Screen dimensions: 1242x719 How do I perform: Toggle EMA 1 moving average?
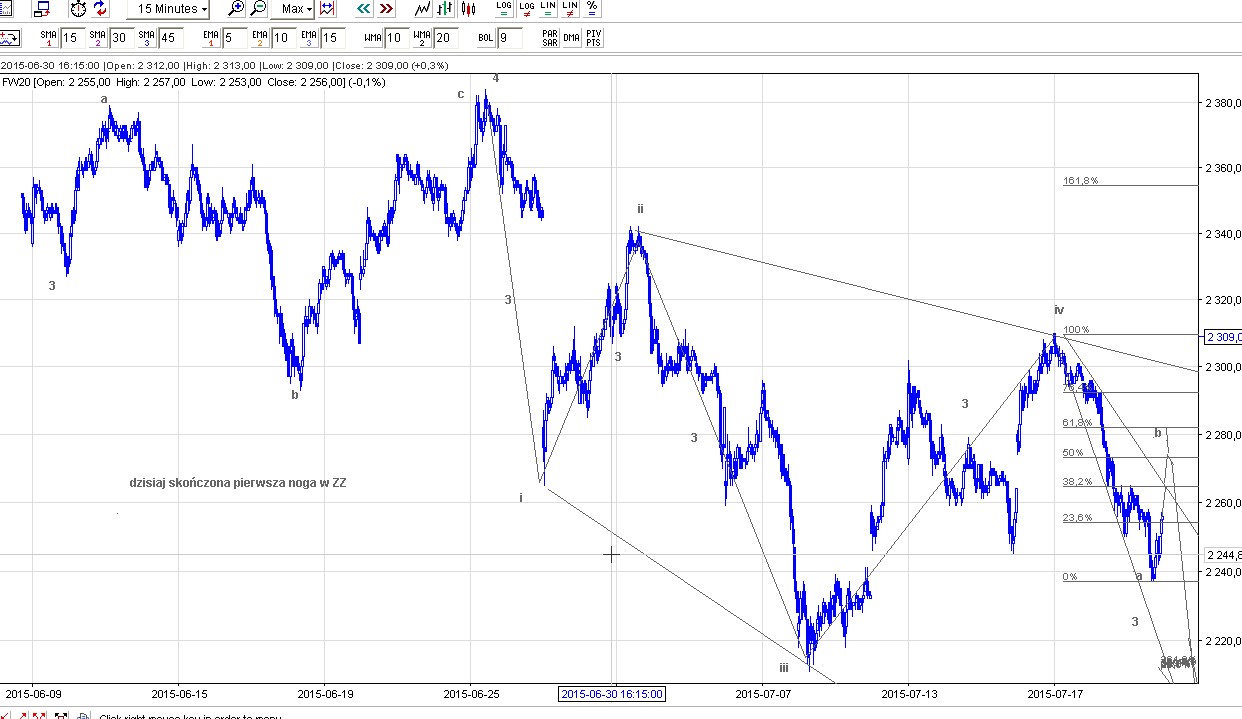(x=210, y=38)
